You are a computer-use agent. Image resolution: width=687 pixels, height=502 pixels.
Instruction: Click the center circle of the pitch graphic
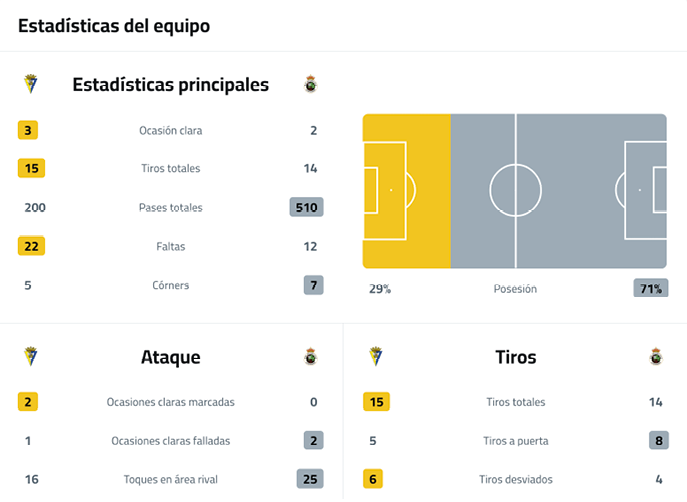point(515,190)
